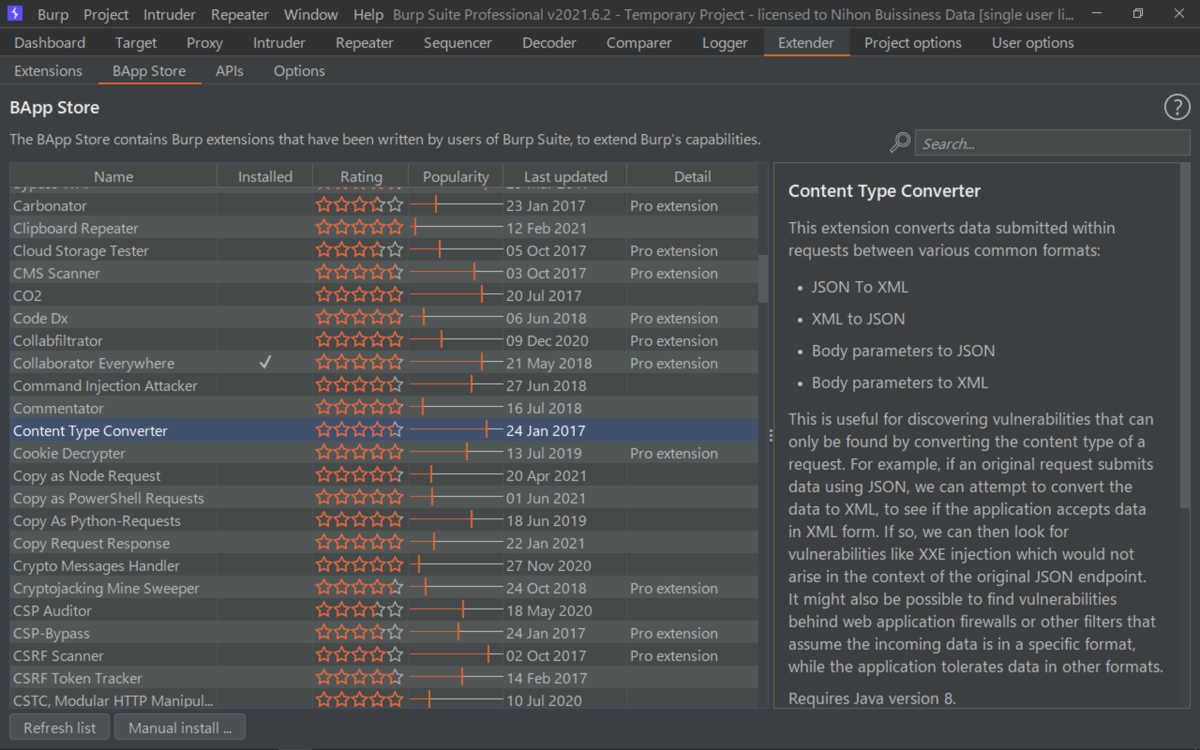Select the Collaborator Everywhere extension
Screen dimensions: 1200x750
[385, 363]
